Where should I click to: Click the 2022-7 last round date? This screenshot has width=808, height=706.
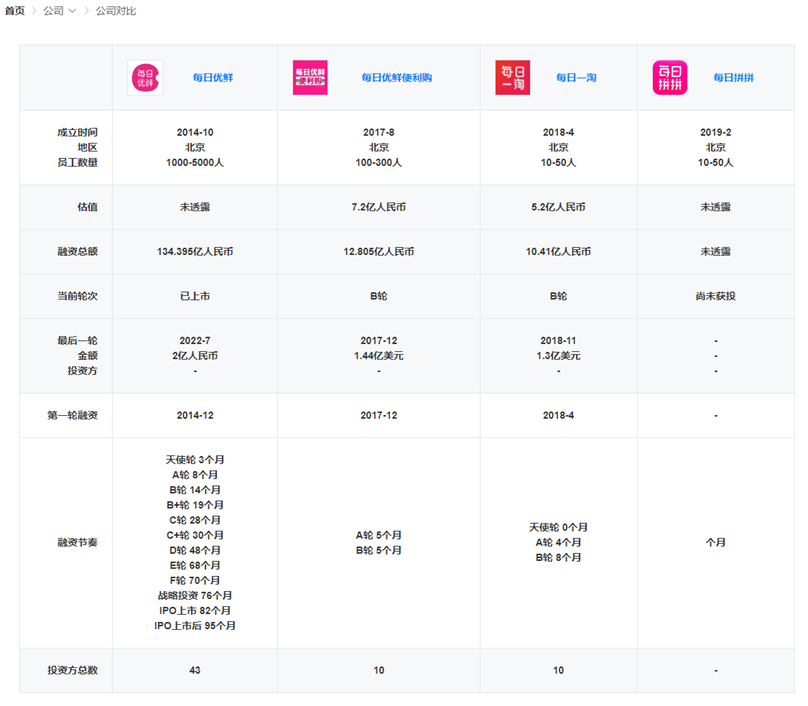pyautogui.click(x=195, y=341)
